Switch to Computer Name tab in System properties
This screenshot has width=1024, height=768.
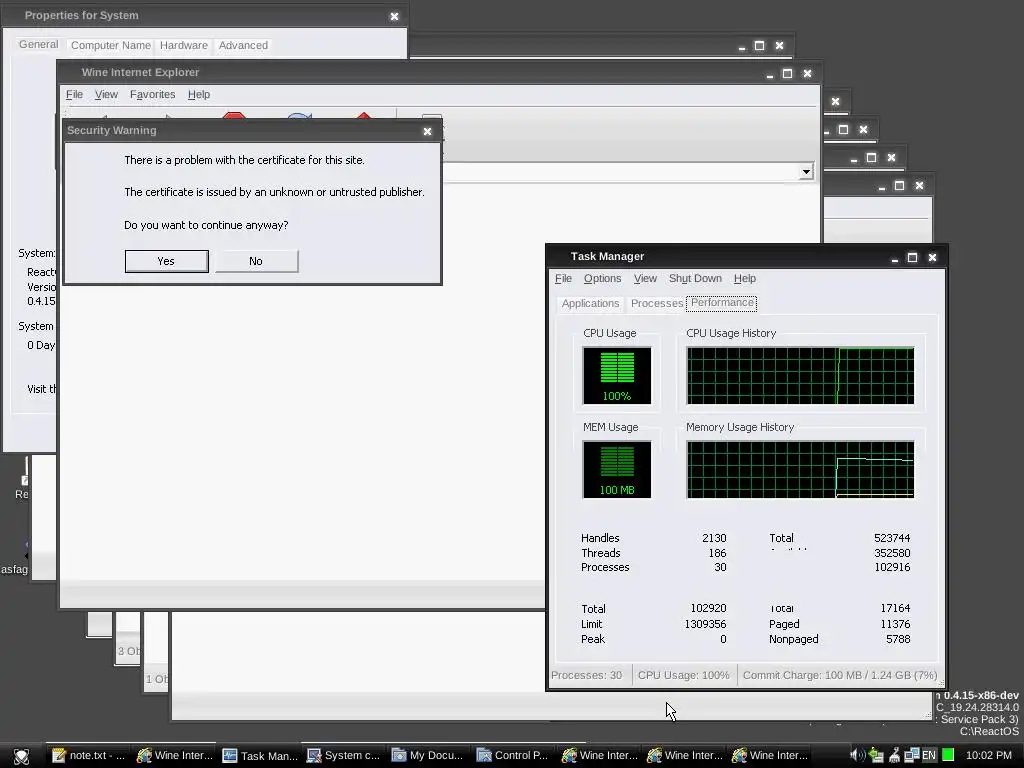[110, 45]
